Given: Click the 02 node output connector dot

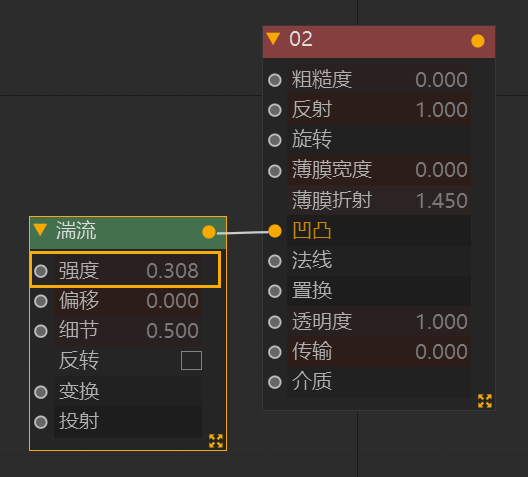Looking at the screenshot, I should pos(477,41).
